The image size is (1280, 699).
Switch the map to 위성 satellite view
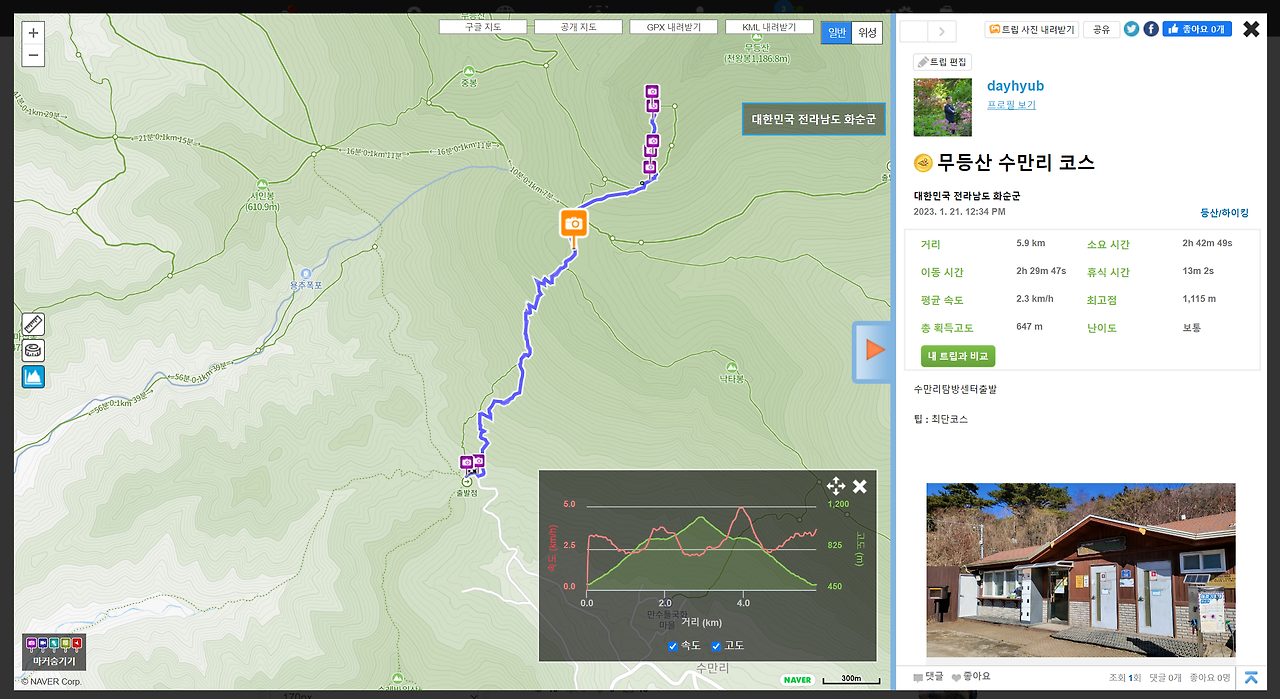click(867, 32)
